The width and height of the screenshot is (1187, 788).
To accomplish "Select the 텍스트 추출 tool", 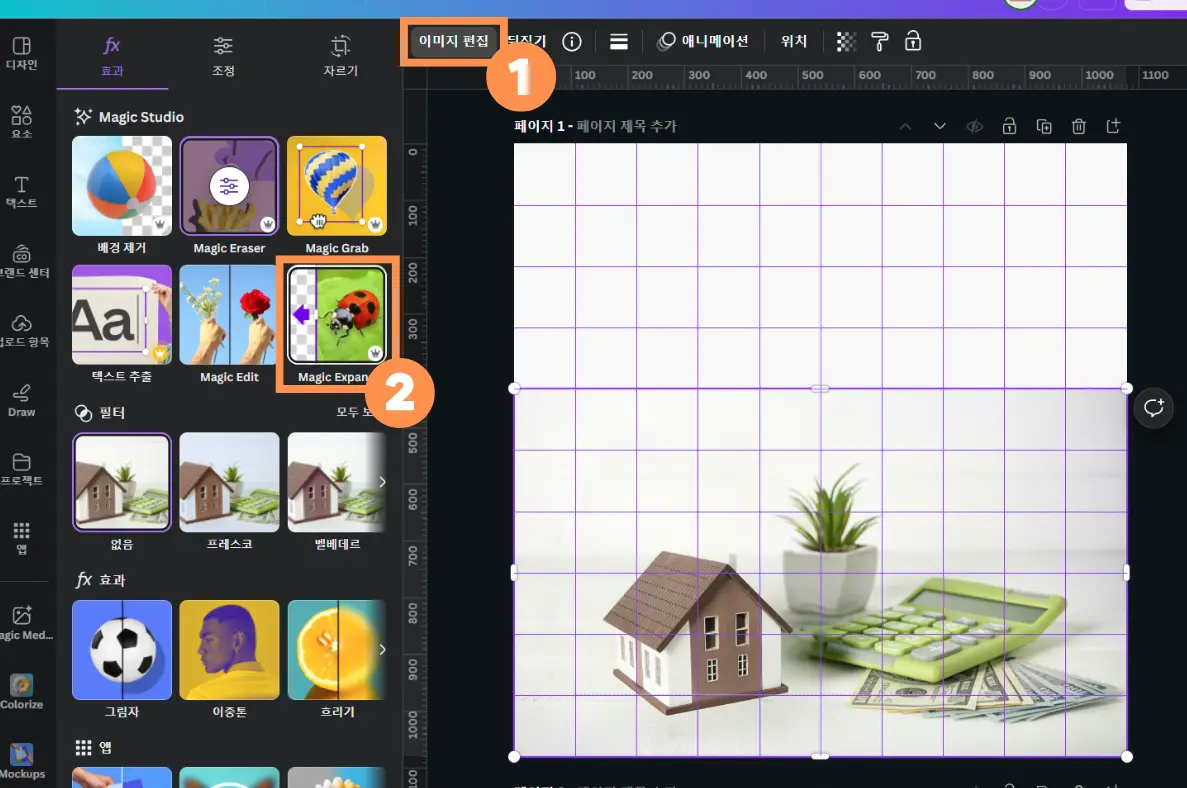I will pos(122,315).
